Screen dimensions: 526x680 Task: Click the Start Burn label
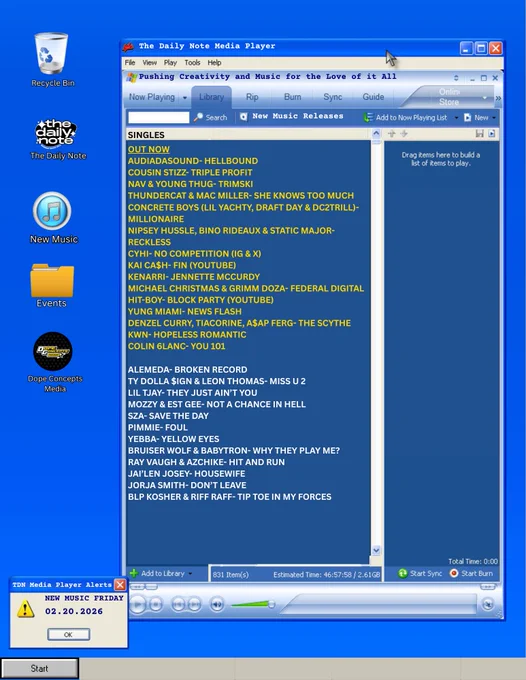[x=477, y=573]
